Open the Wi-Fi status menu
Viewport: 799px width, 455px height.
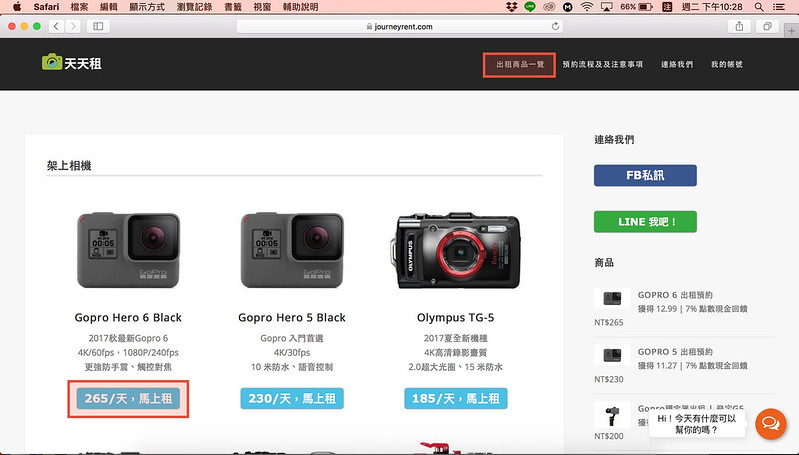pyautogui.click(x=587, y=7)
